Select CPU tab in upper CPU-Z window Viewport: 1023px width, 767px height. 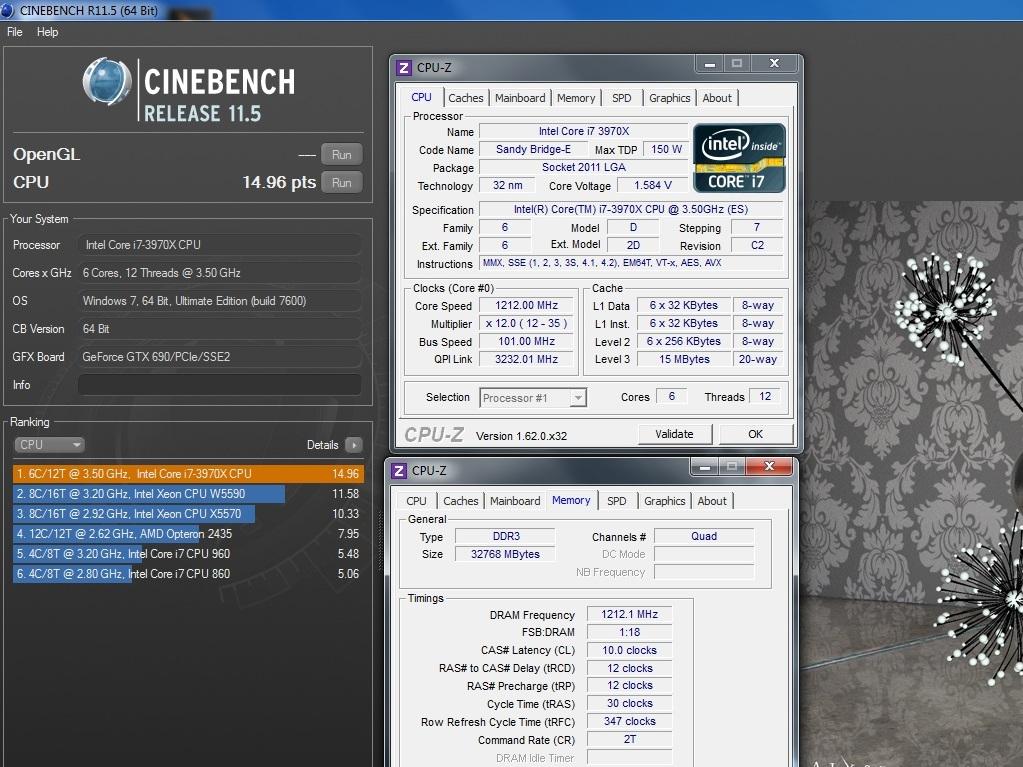click(x=421, y=97)
